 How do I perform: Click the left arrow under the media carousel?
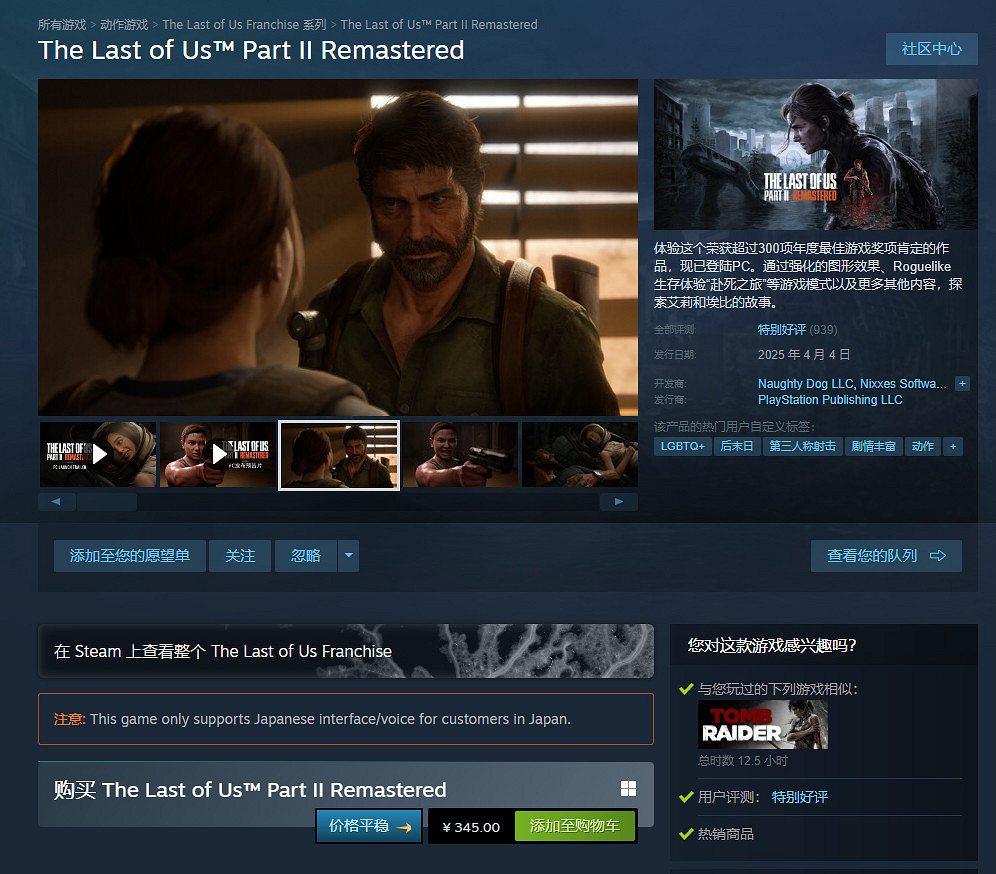(57, 500)
